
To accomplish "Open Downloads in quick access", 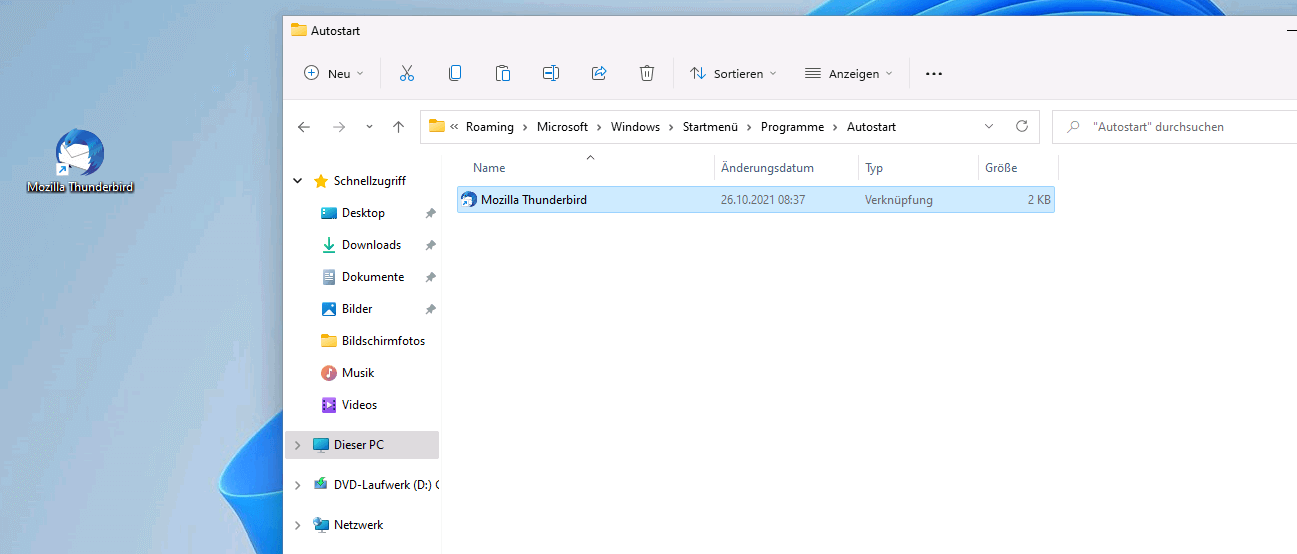I will [371, 245].
